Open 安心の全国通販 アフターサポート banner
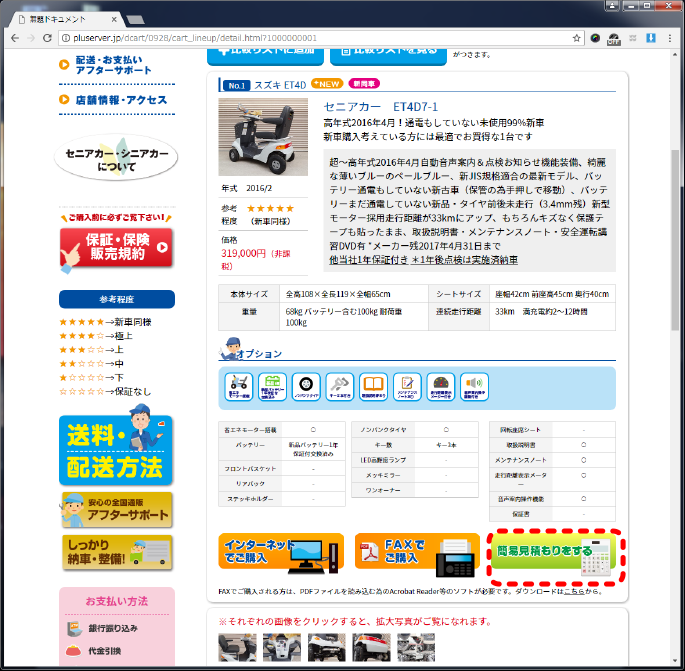 click(x=117, y=510)
